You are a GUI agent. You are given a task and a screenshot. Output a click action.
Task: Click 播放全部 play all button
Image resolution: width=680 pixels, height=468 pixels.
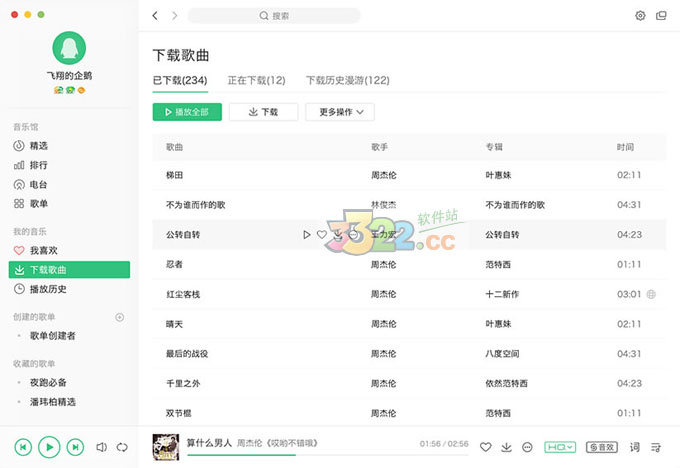187,112
